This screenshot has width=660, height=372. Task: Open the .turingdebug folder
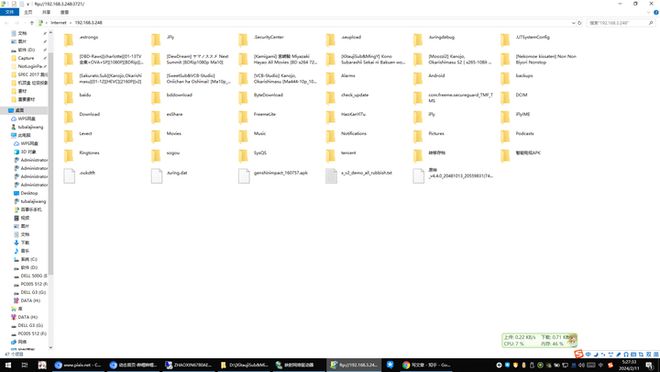click(x=434, y=40)
